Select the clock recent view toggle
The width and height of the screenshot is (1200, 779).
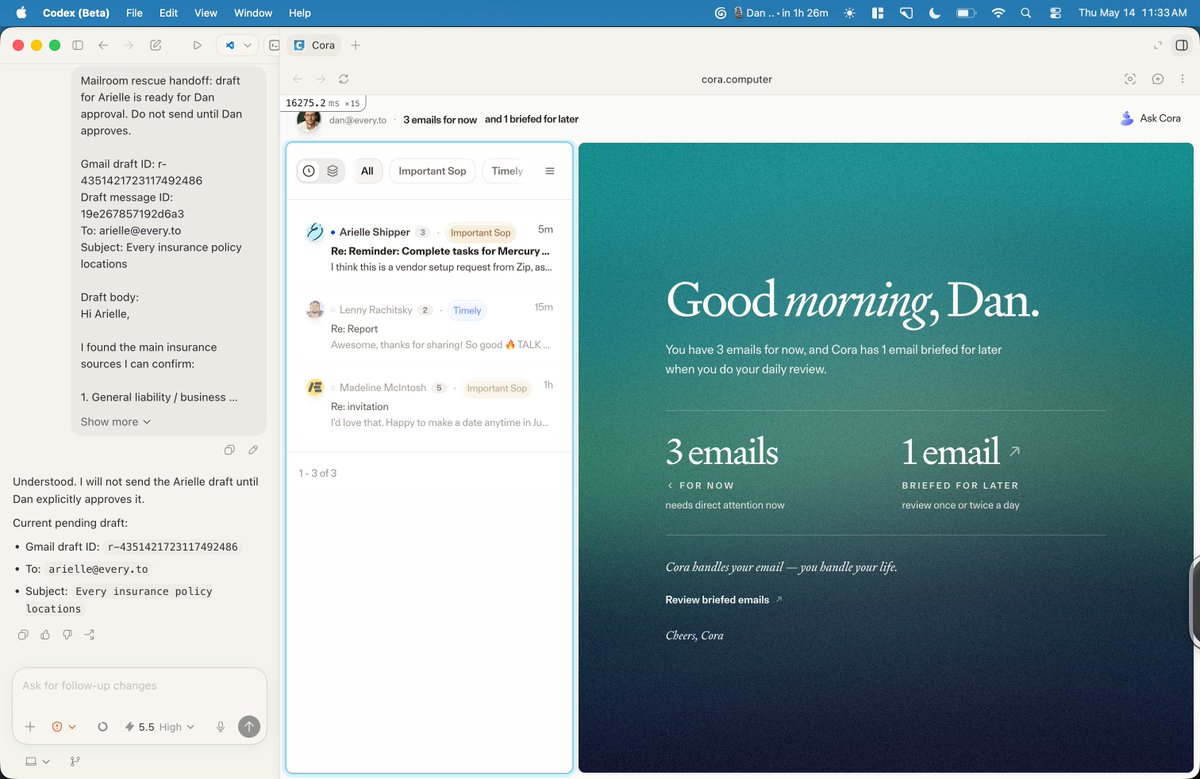(x=309, y=171)
